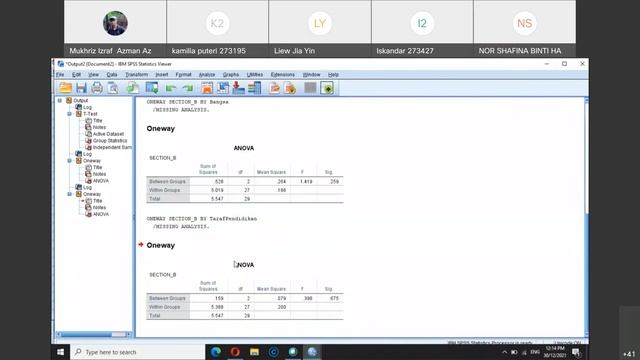Click the outline scrollbar right arrow
This screenshot has height=360, width=640.
point(129,334)
